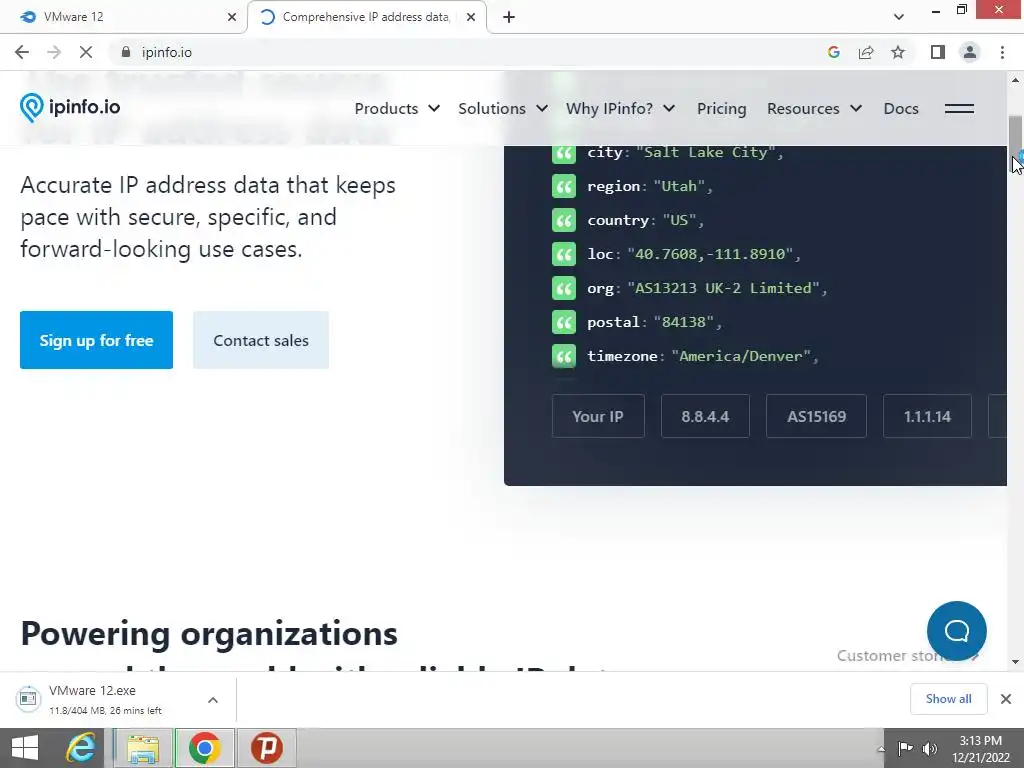1024x768 pixels.
Task: Expand VMware 12.exe download options arrow
Action: click(x=213, y=699)
